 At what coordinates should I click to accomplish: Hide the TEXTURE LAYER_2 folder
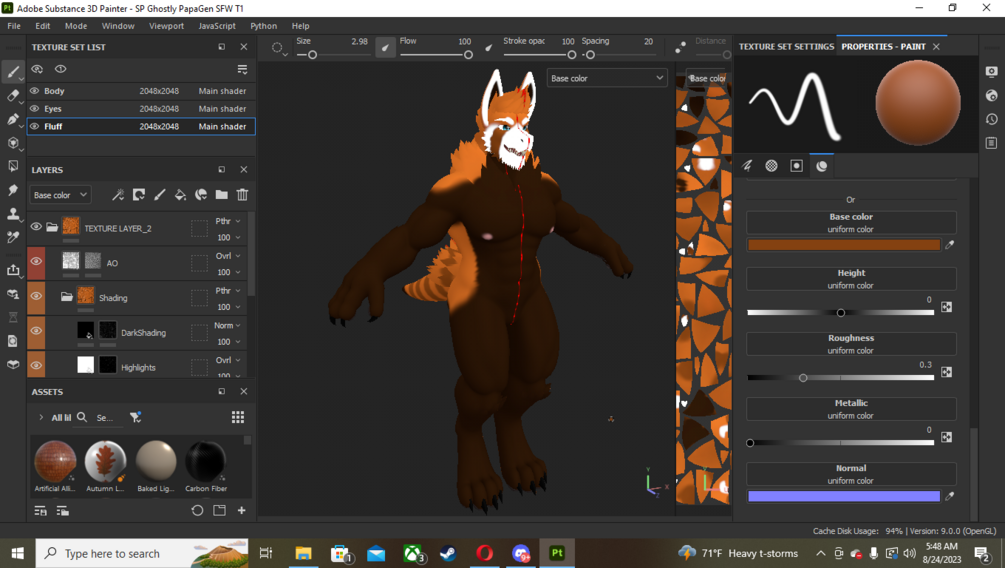(x=36, y=228)
